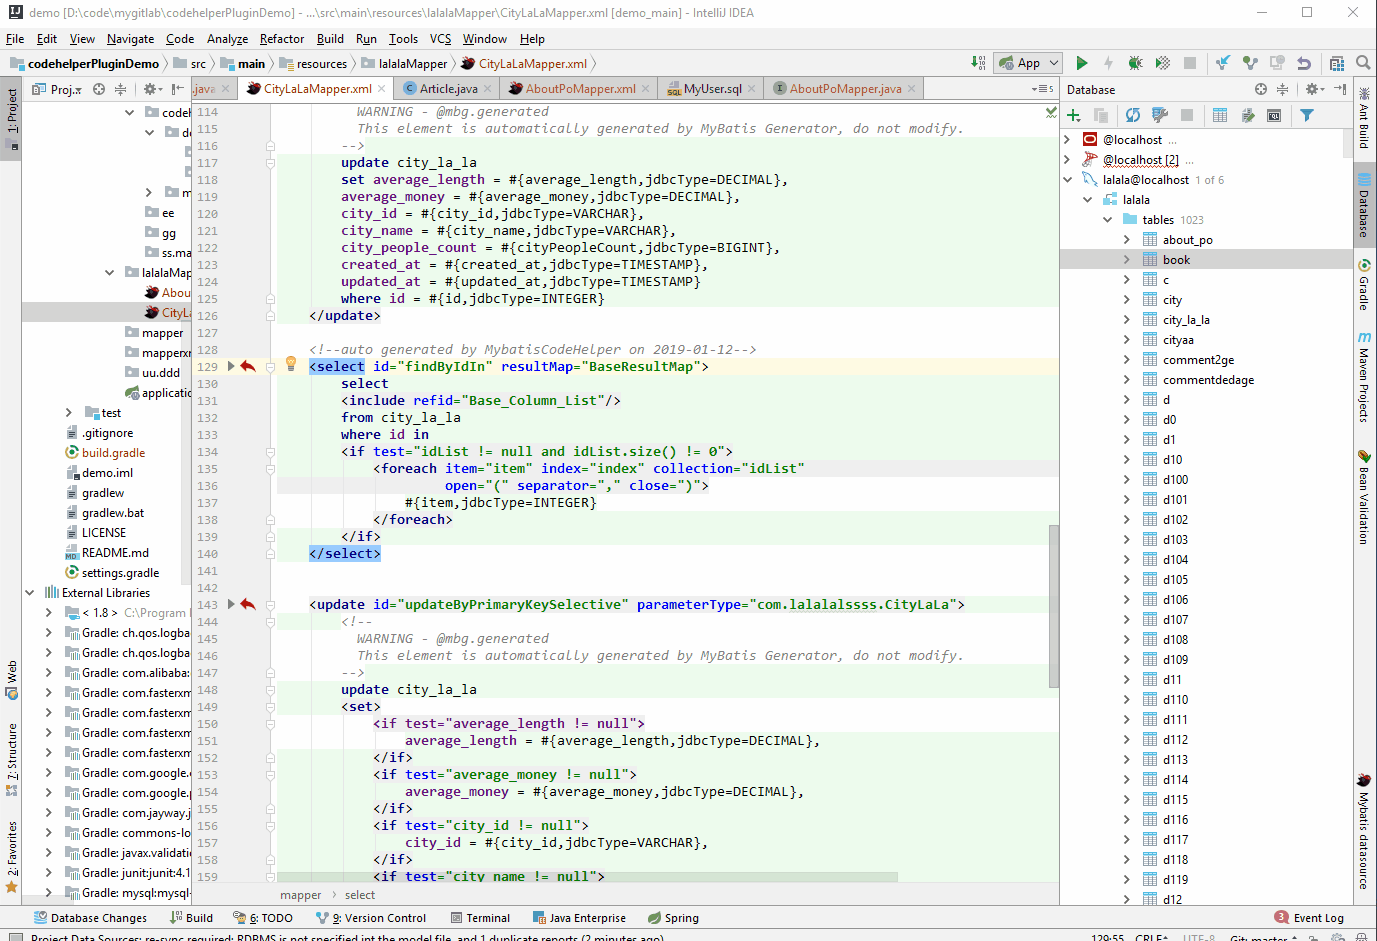Open the Project Structure icon in toolbar

1337,63
